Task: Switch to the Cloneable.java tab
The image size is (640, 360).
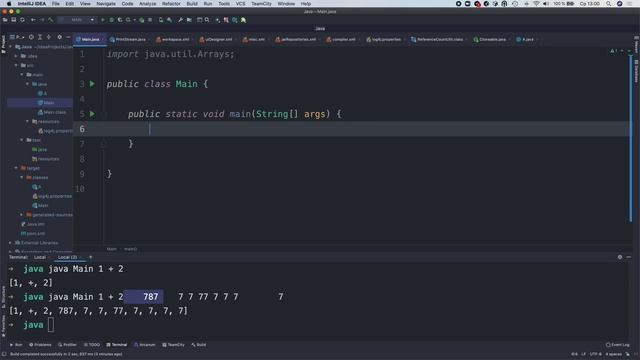Action: coord(492,40)
